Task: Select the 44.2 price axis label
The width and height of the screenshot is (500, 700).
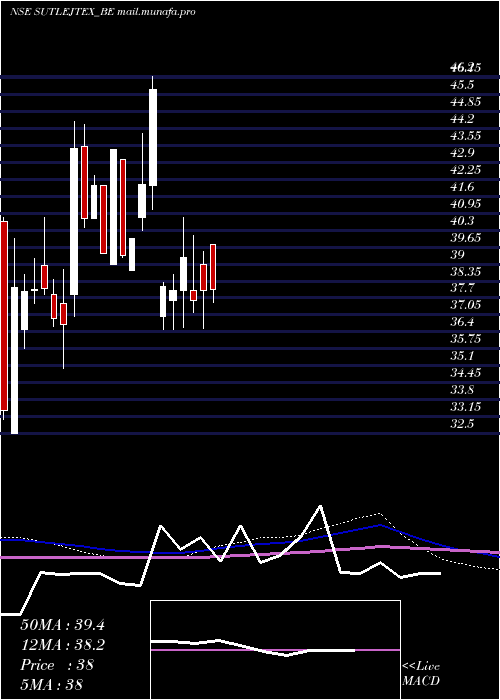Action: pyautogui.click(x=462, y=119)
